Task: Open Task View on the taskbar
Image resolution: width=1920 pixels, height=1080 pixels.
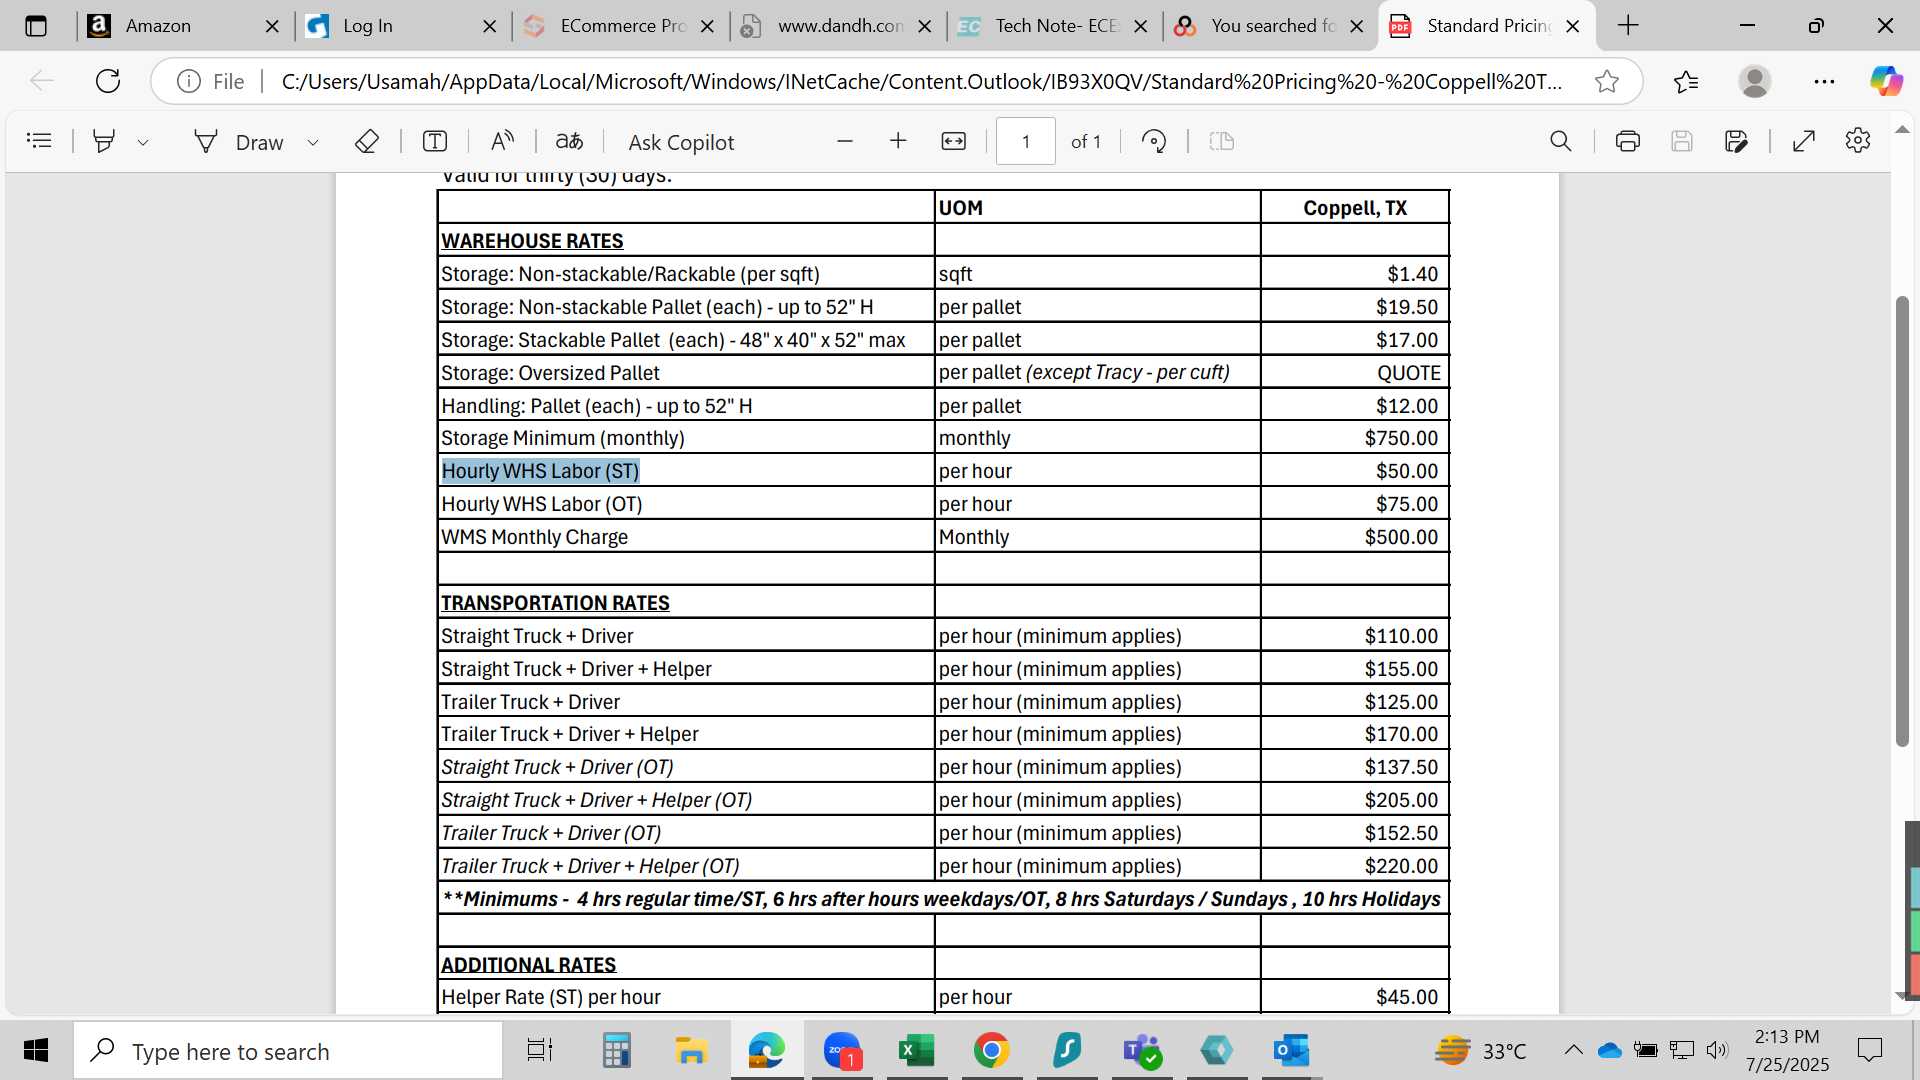Action: tap(540, 1051)
